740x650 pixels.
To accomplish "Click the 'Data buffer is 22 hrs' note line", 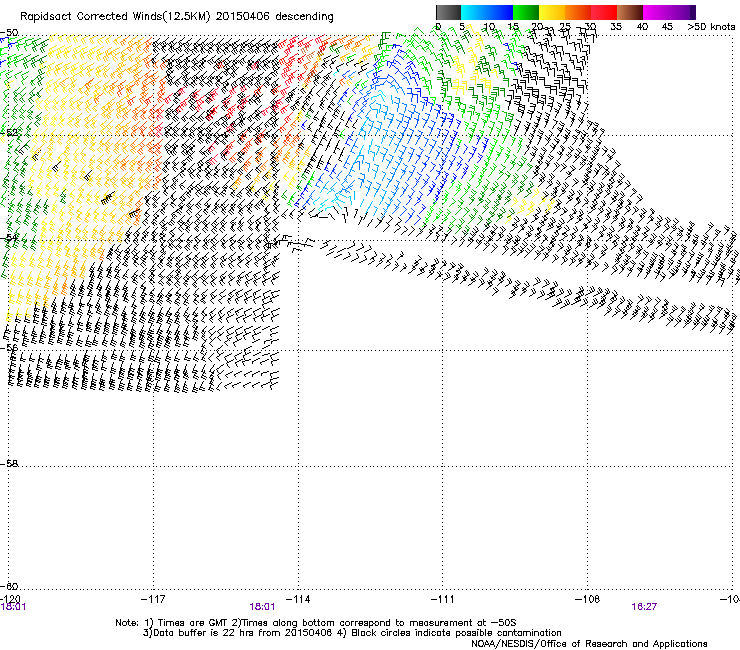I will pyautogui.click(x=352, y=633).
